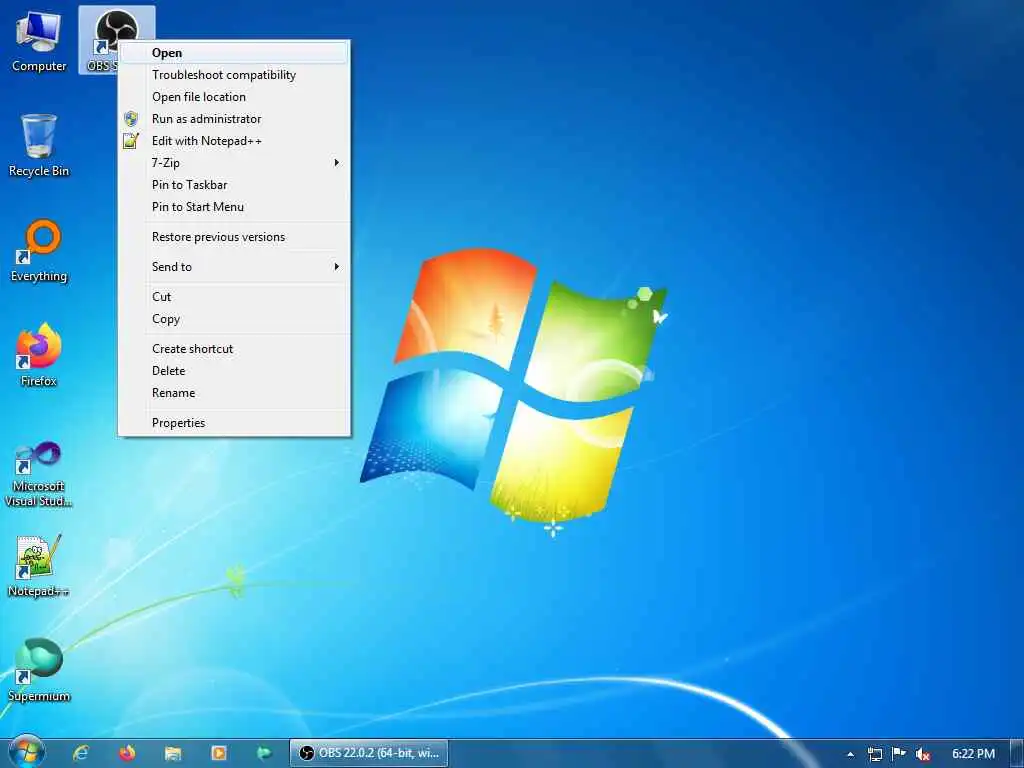Open the network status tray icon
The width and height of the screenshot is (1024, 768).
pos(874,754)
